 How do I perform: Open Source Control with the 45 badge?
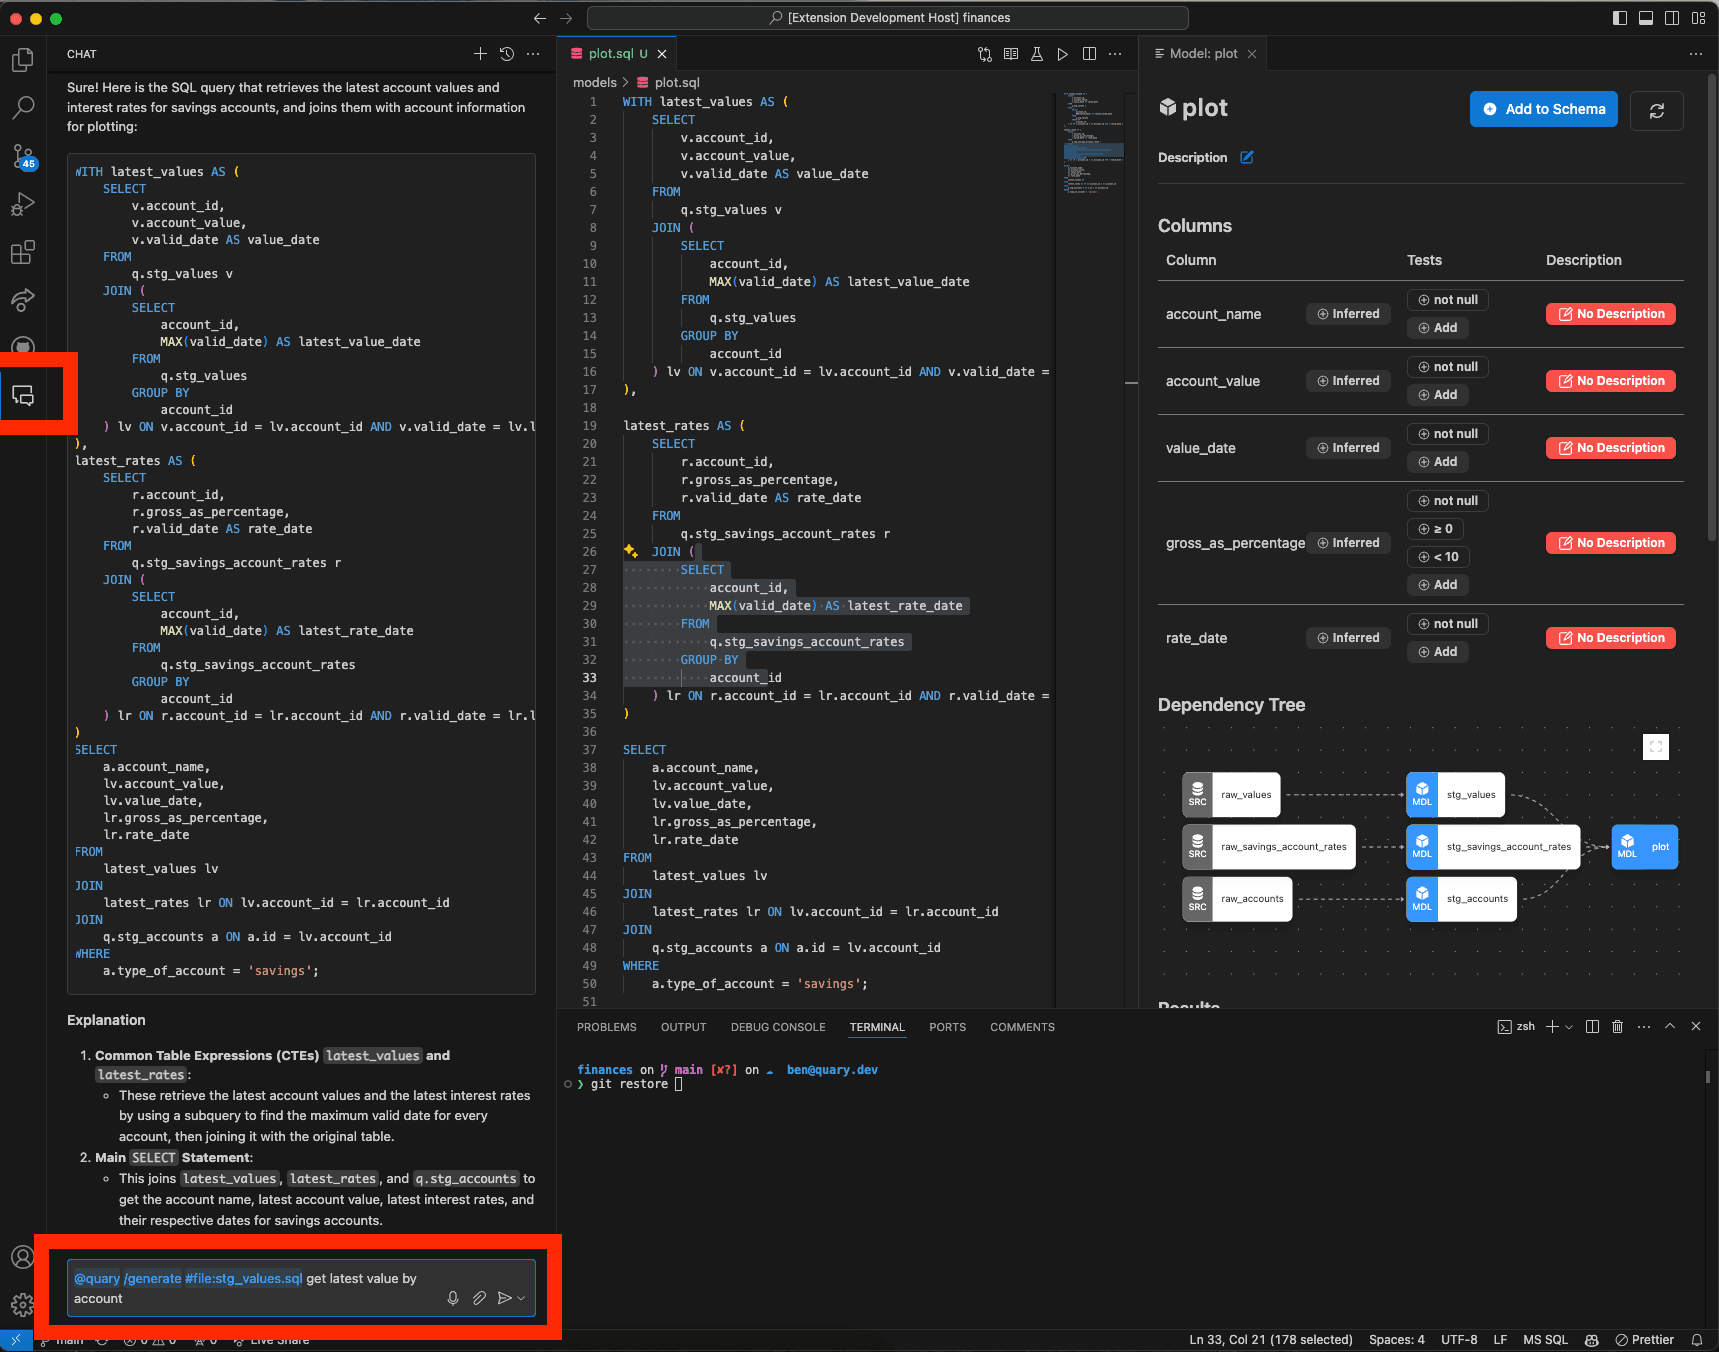point(22,156)
